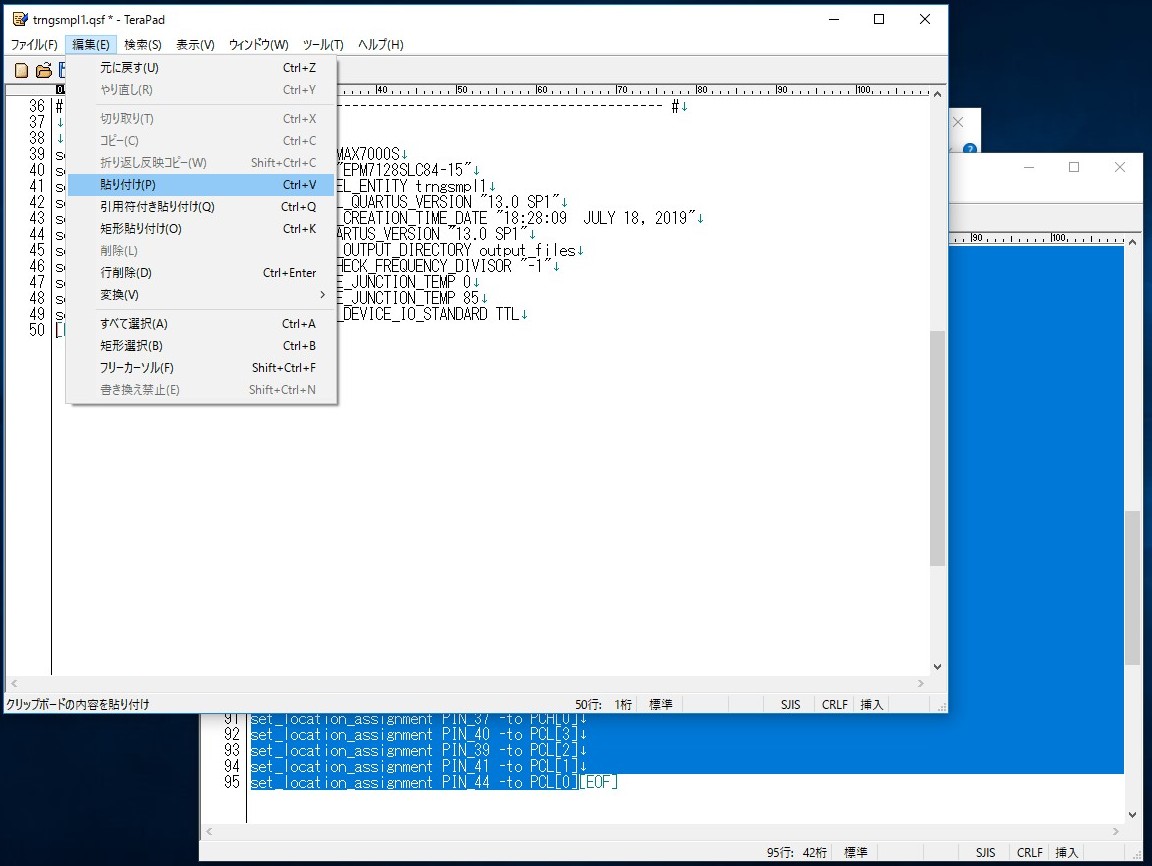This screenshot has width=1152, height=866.
Task: Open the 表示(V) menu
Action: click(195, 45)
